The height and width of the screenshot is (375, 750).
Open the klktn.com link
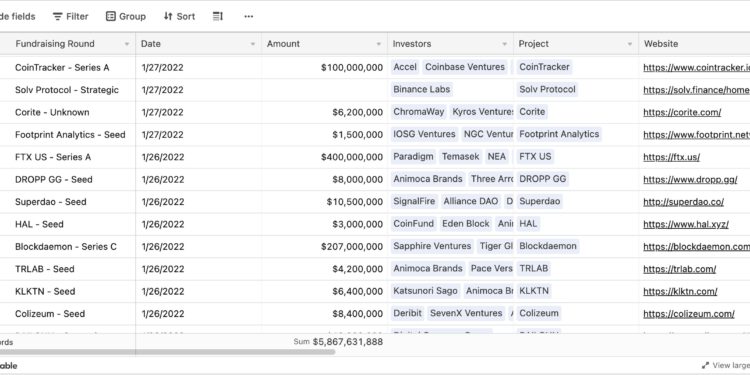coord(680,291)
